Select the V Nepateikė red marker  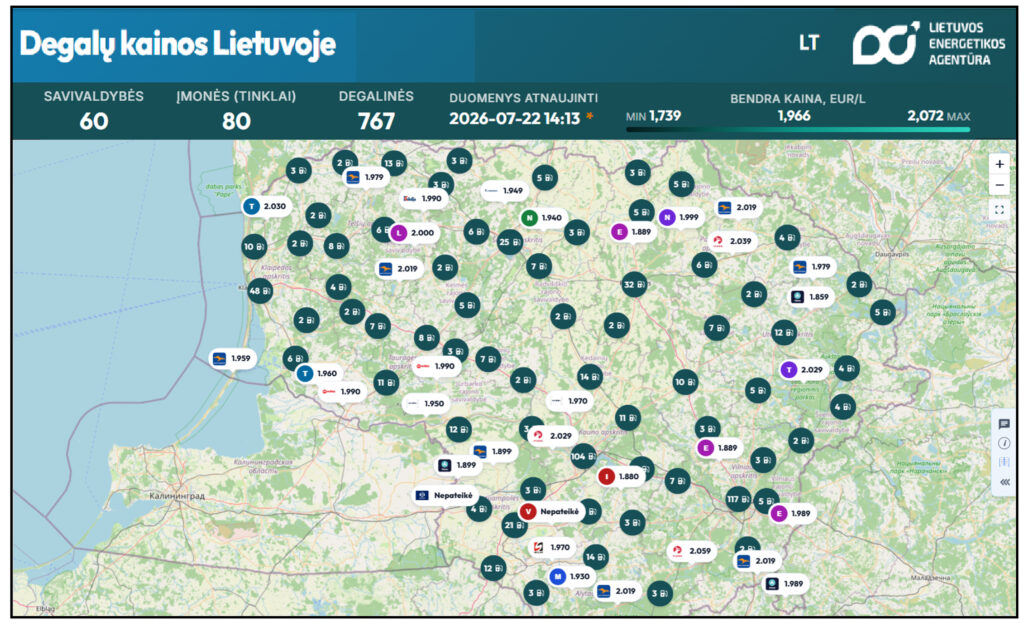coord(551,512)
